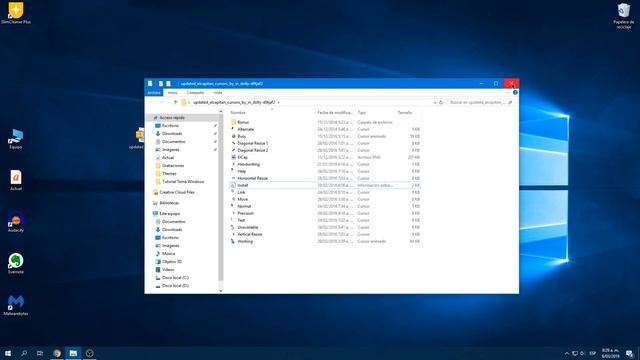Select the Papelera de reciclaje desktop icon
The height and width of the screenshot is (360, 640).
point(623,16)
